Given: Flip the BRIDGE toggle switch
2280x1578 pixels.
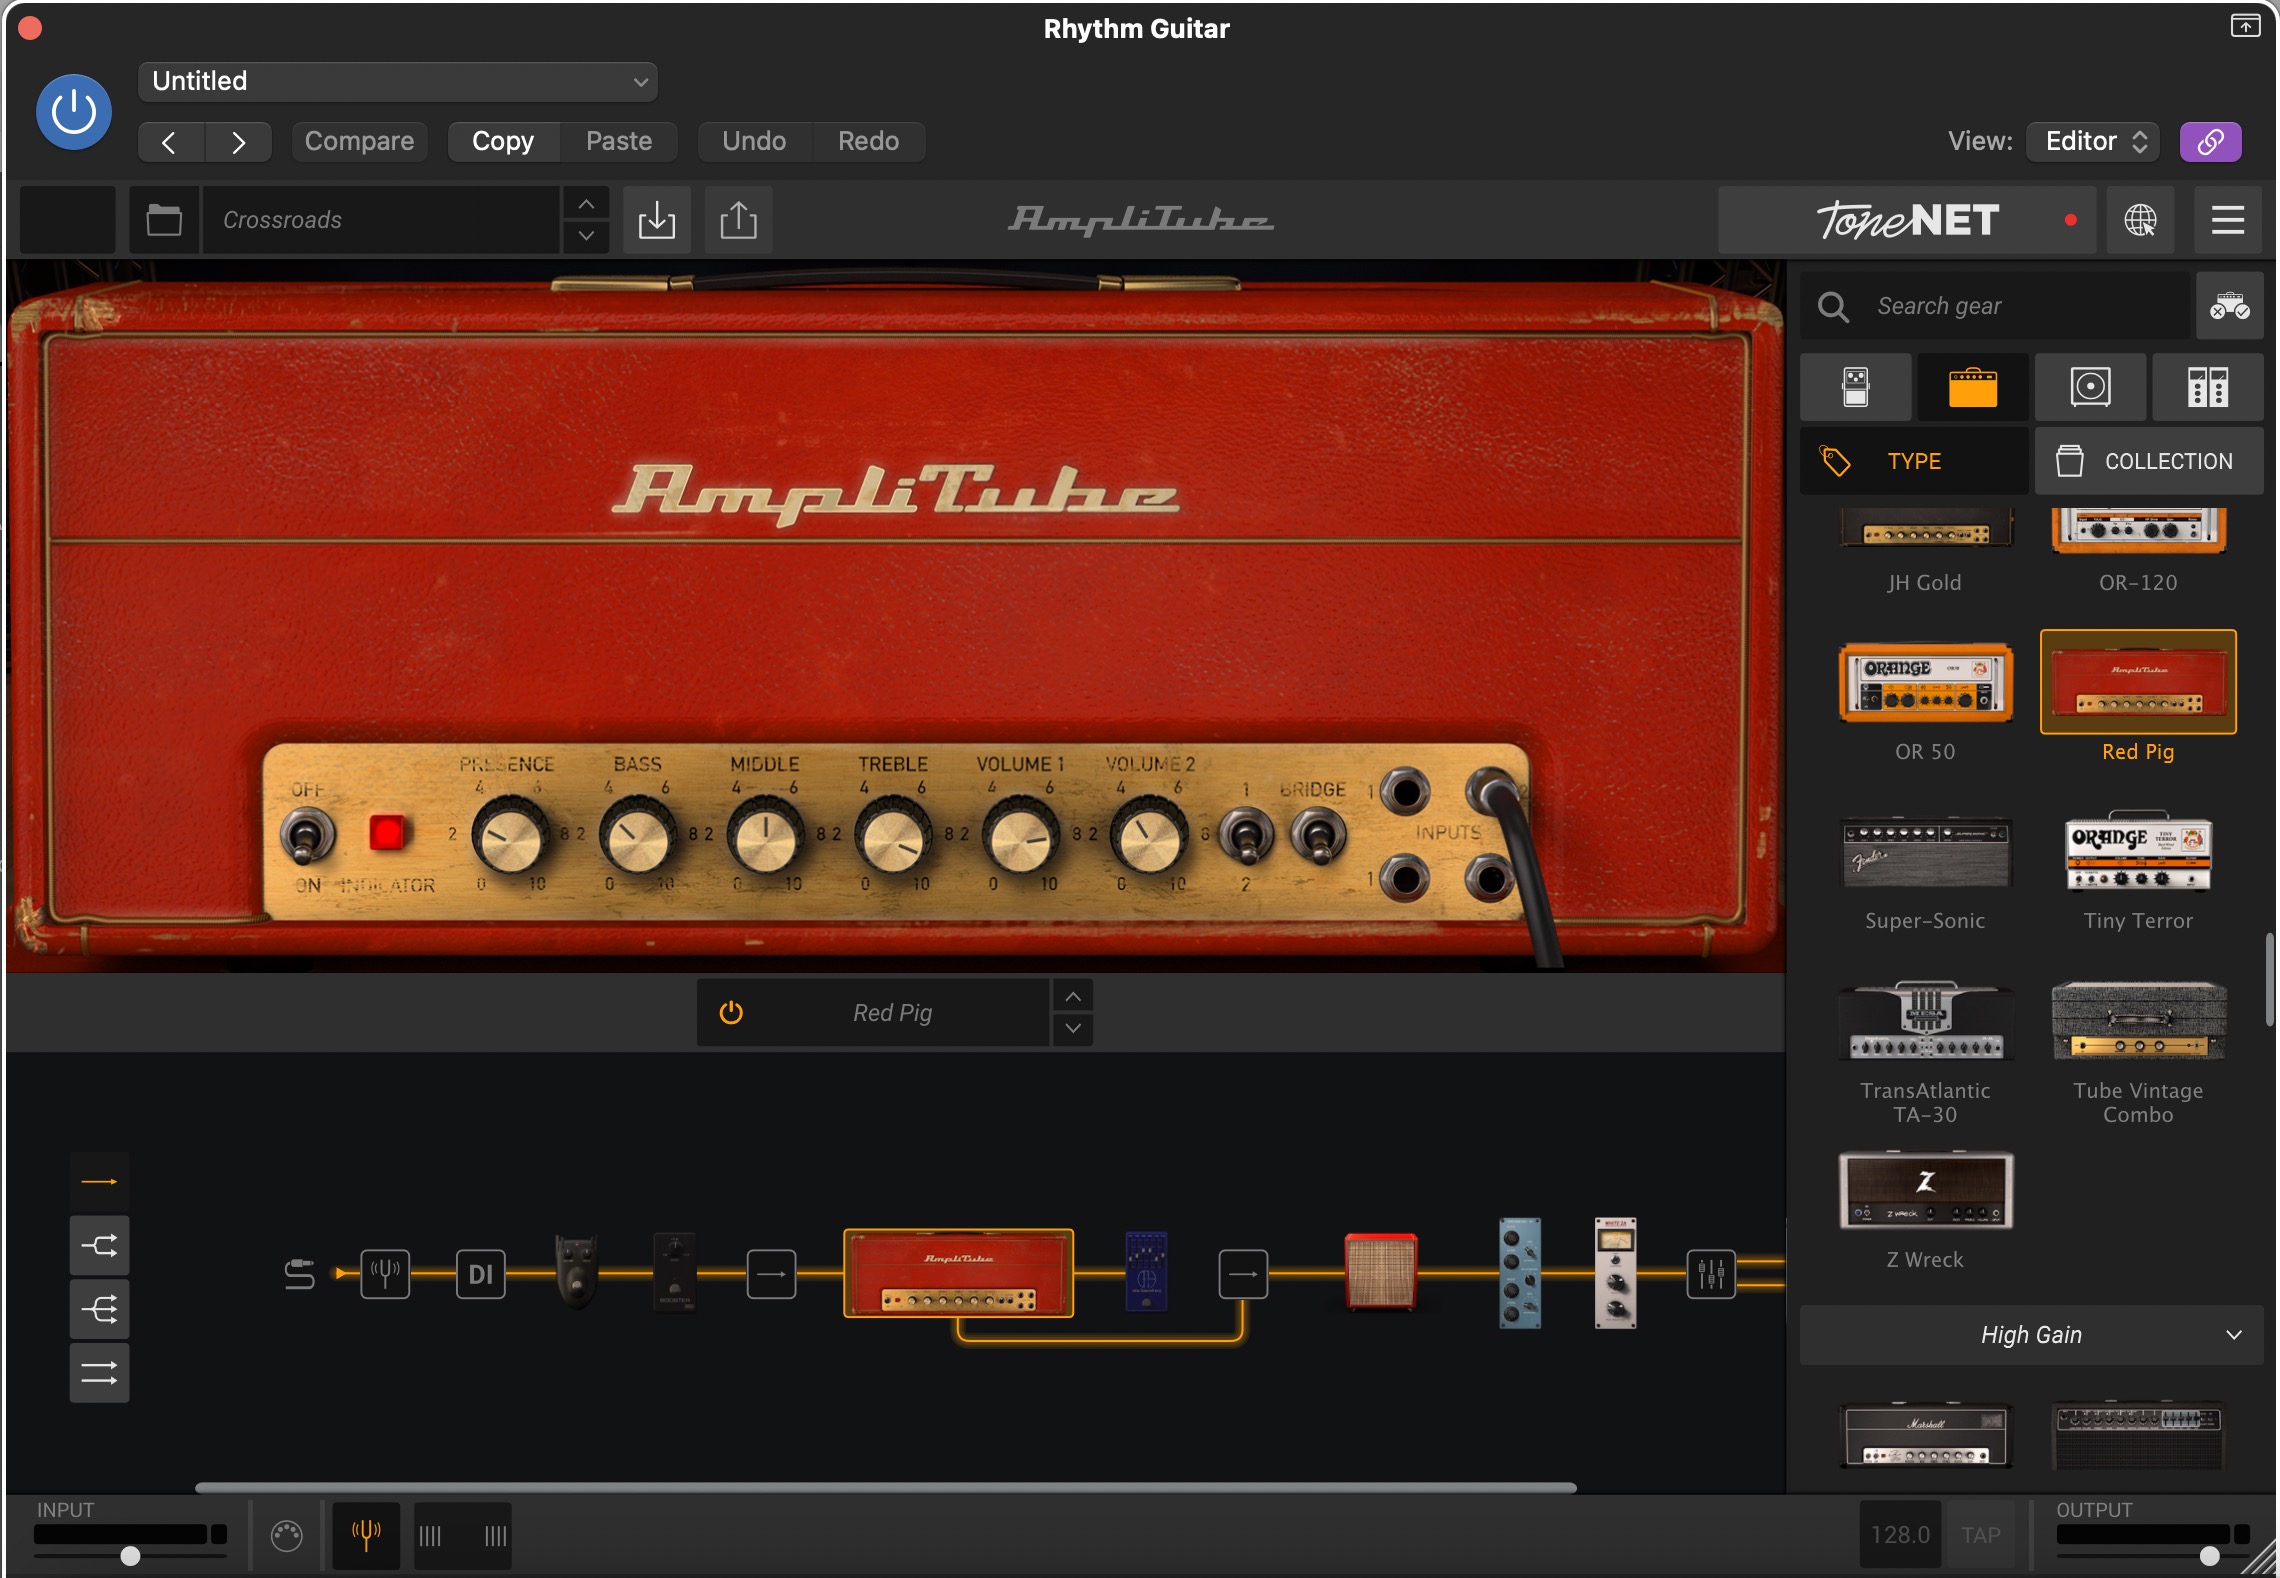Looking at the screenshot, I should pos(1318,837).
